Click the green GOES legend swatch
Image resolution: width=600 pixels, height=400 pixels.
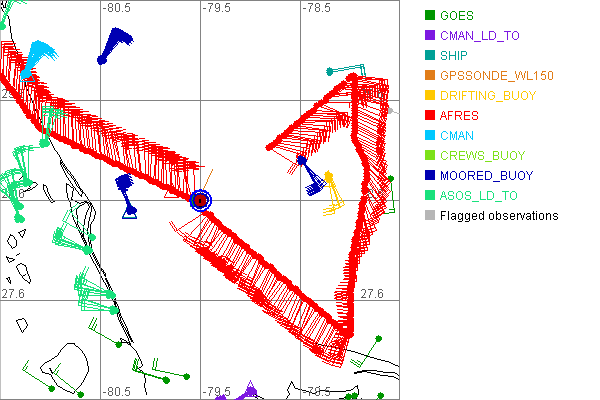430,16
